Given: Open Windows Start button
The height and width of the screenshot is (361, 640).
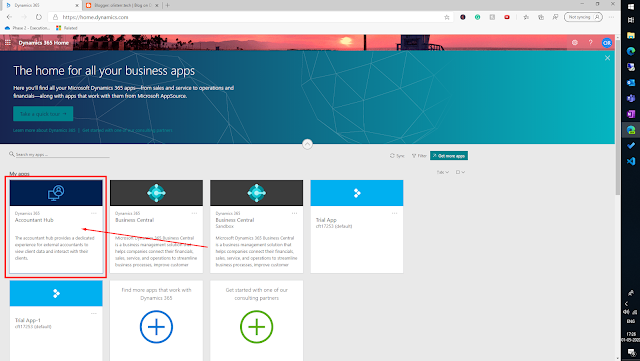Looking at the screenshot, I should point(631,7).
